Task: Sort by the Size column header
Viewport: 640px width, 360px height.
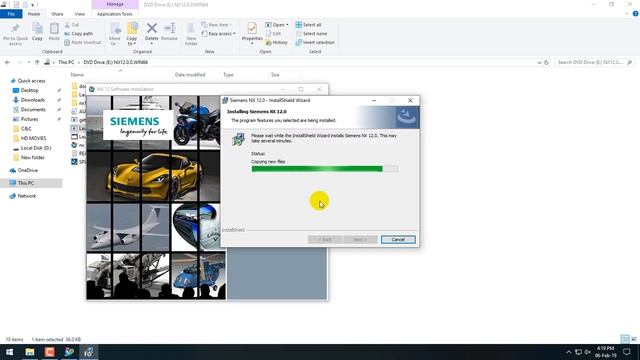Action: pyautogui.click(x=275, y=75)
